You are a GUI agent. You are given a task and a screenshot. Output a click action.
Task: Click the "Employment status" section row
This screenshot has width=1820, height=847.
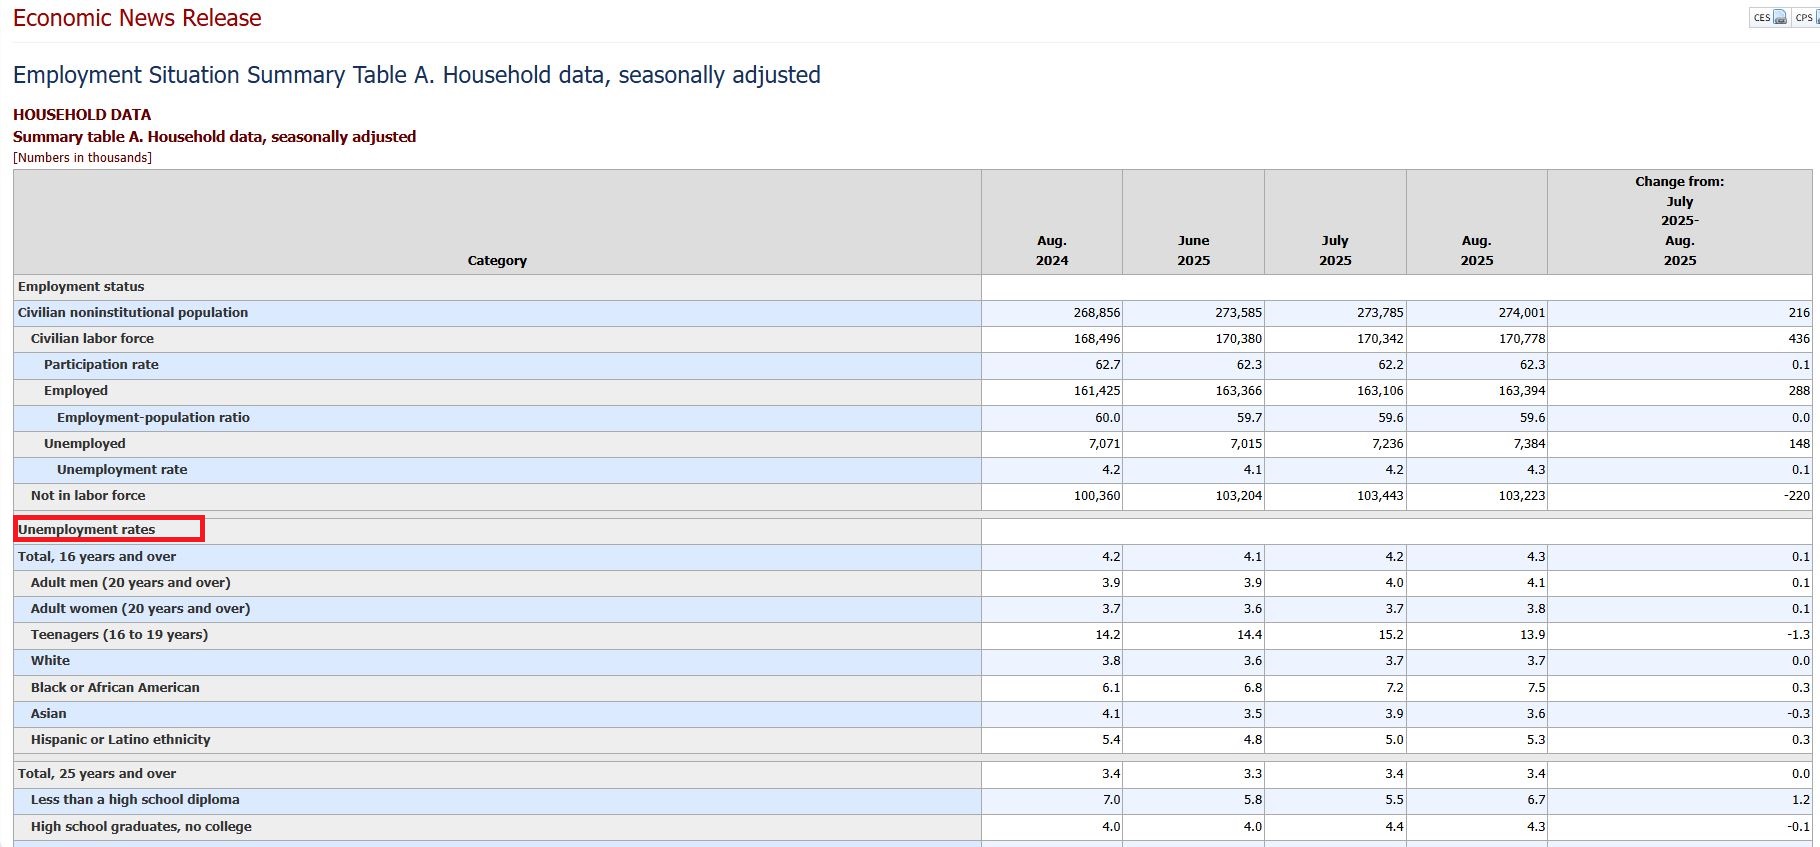pyautogui.click(x=81, y=287)
